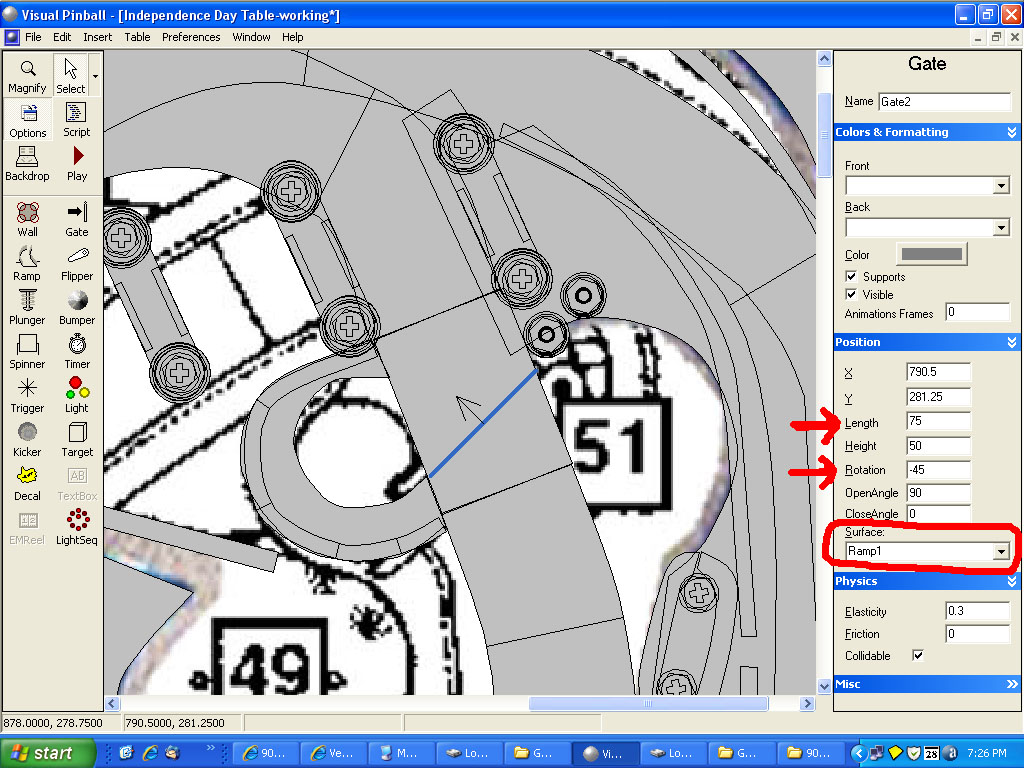Open the Surface dropdown showing Ramp1
This screenshot has width=1024, height=768.
tap(1000, 552)
